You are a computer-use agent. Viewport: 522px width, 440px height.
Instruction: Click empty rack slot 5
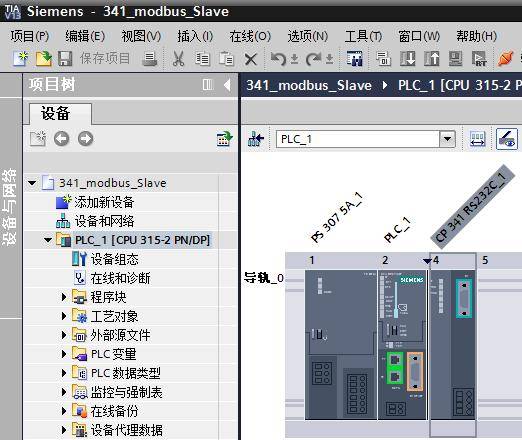click(500, 345)
